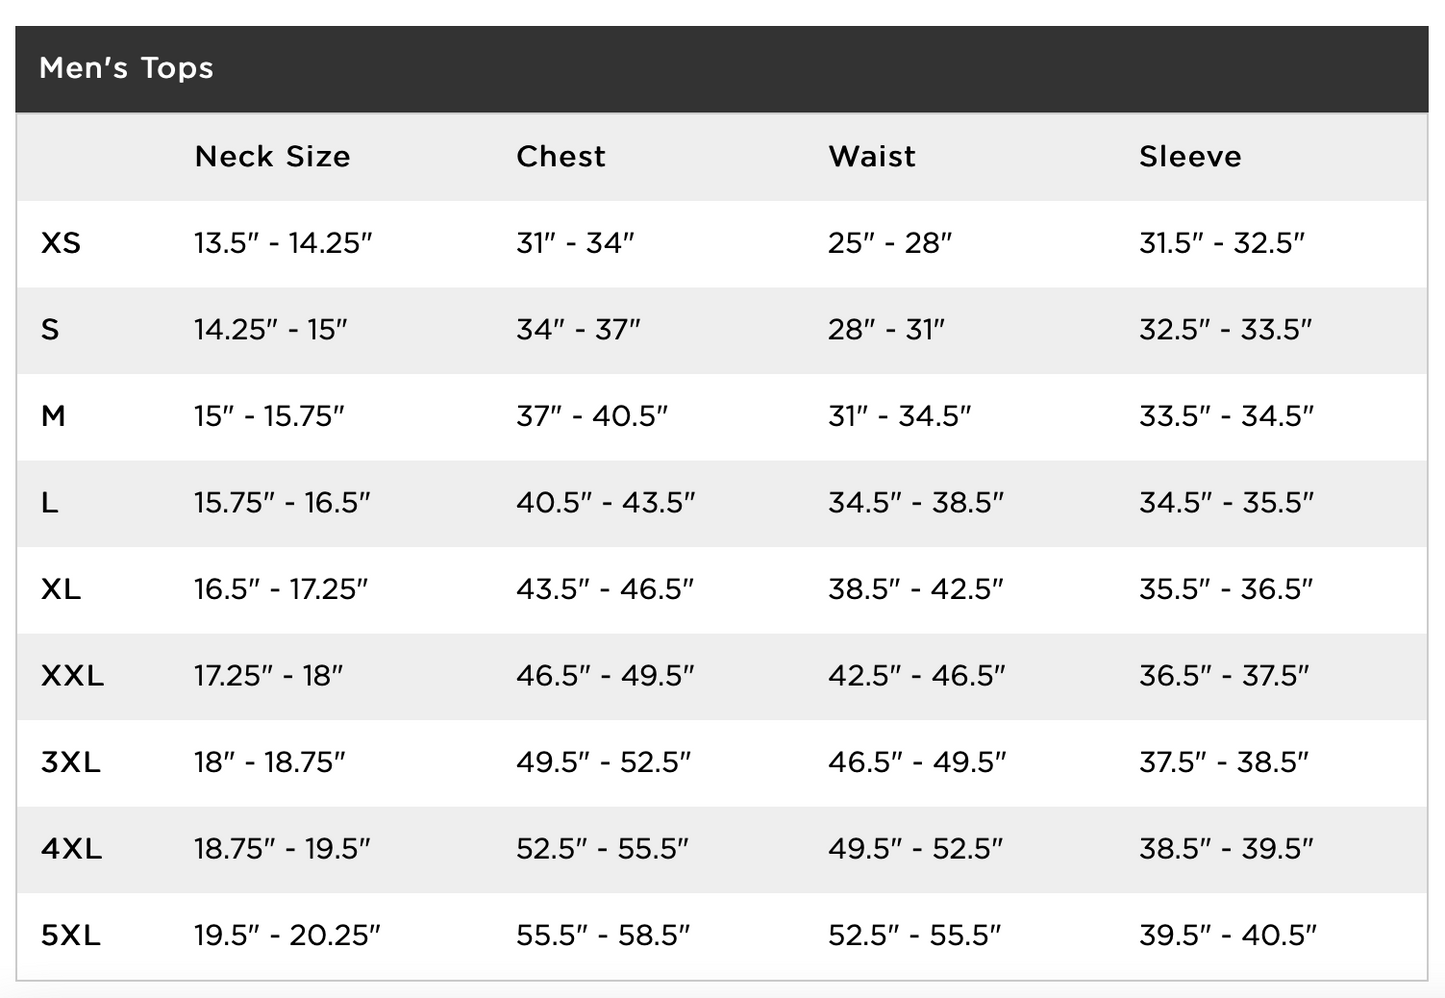Click the S size row label

pos(50,329)
